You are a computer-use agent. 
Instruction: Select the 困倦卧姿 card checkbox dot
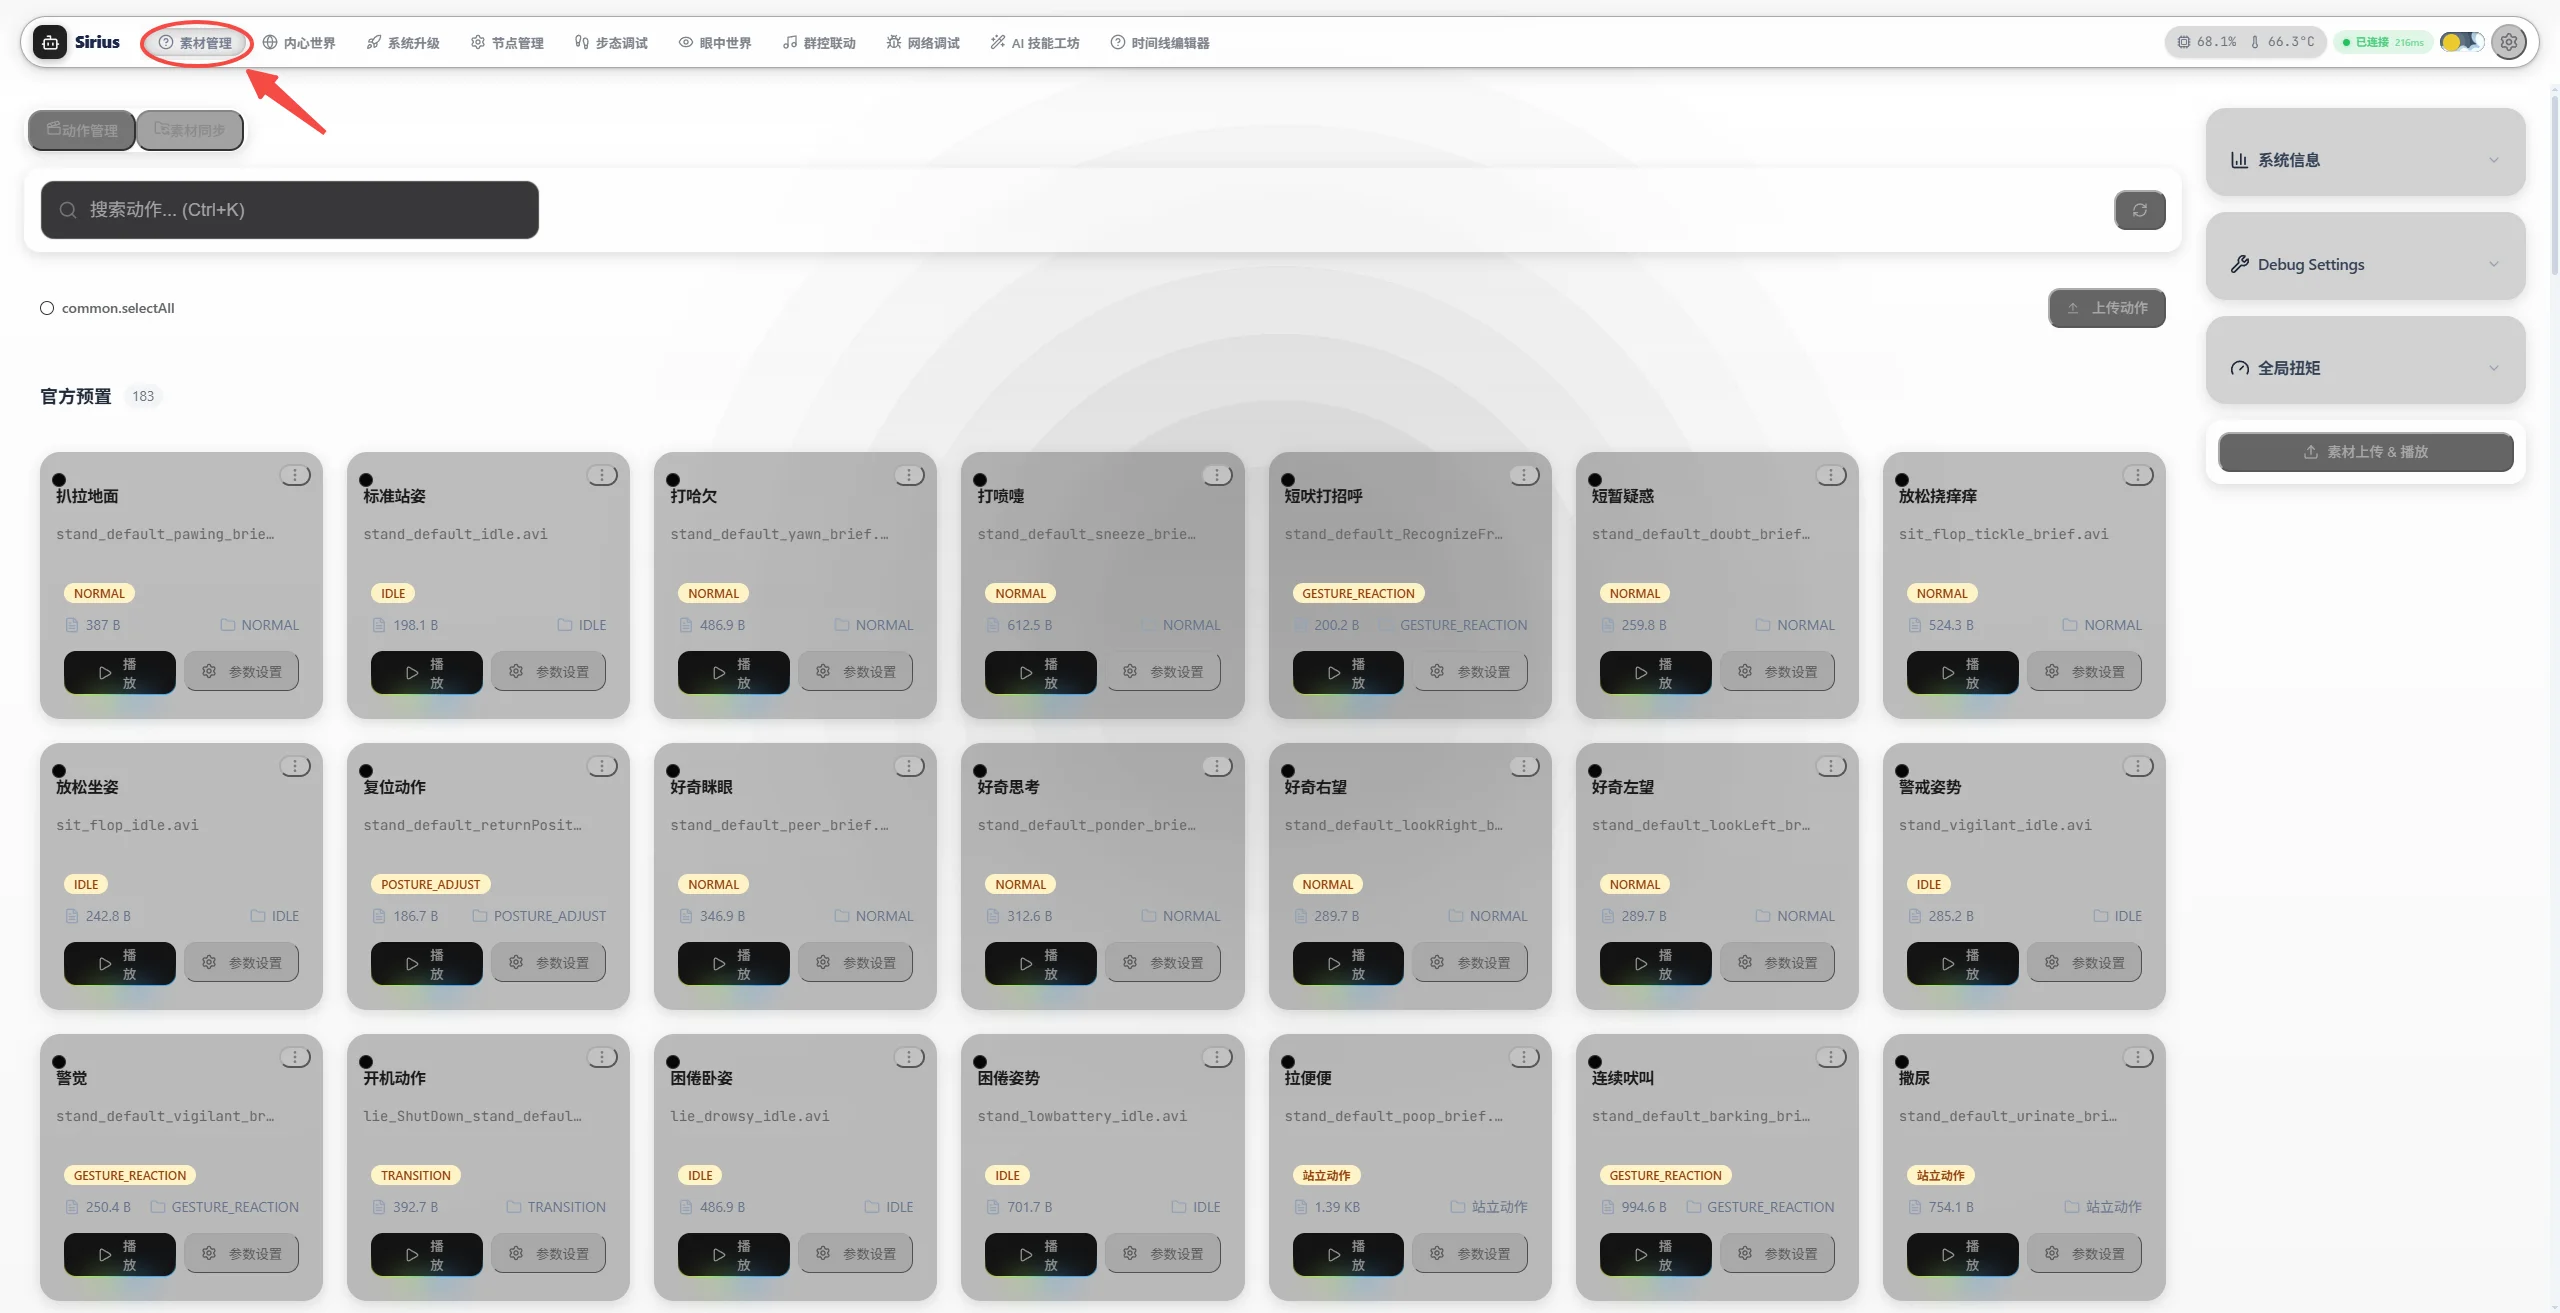tap(673, 1062)
